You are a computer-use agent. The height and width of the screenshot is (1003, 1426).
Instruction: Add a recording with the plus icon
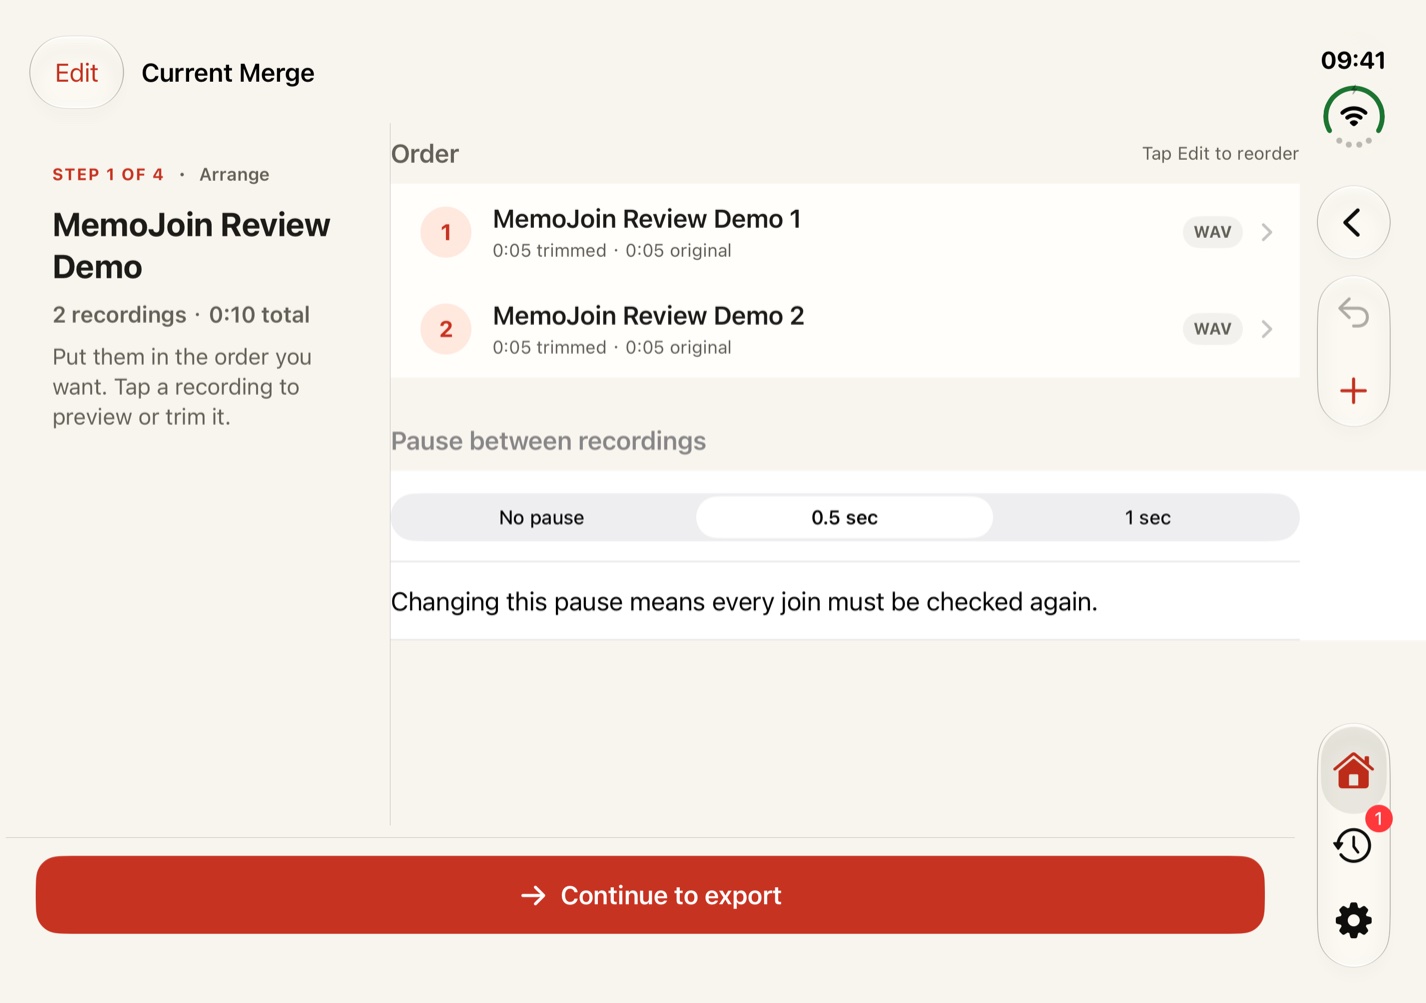tap(1353, 390)
